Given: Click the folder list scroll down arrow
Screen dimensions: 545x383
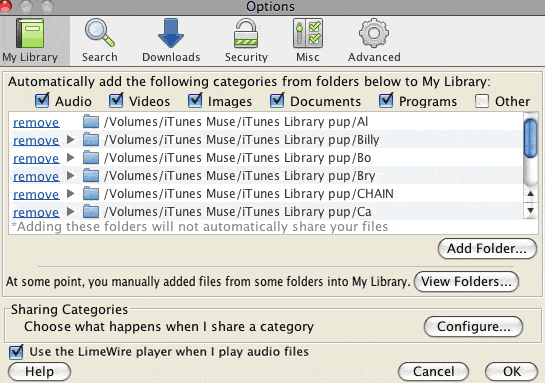Looking at the screenshot, I should coord(530,210).
